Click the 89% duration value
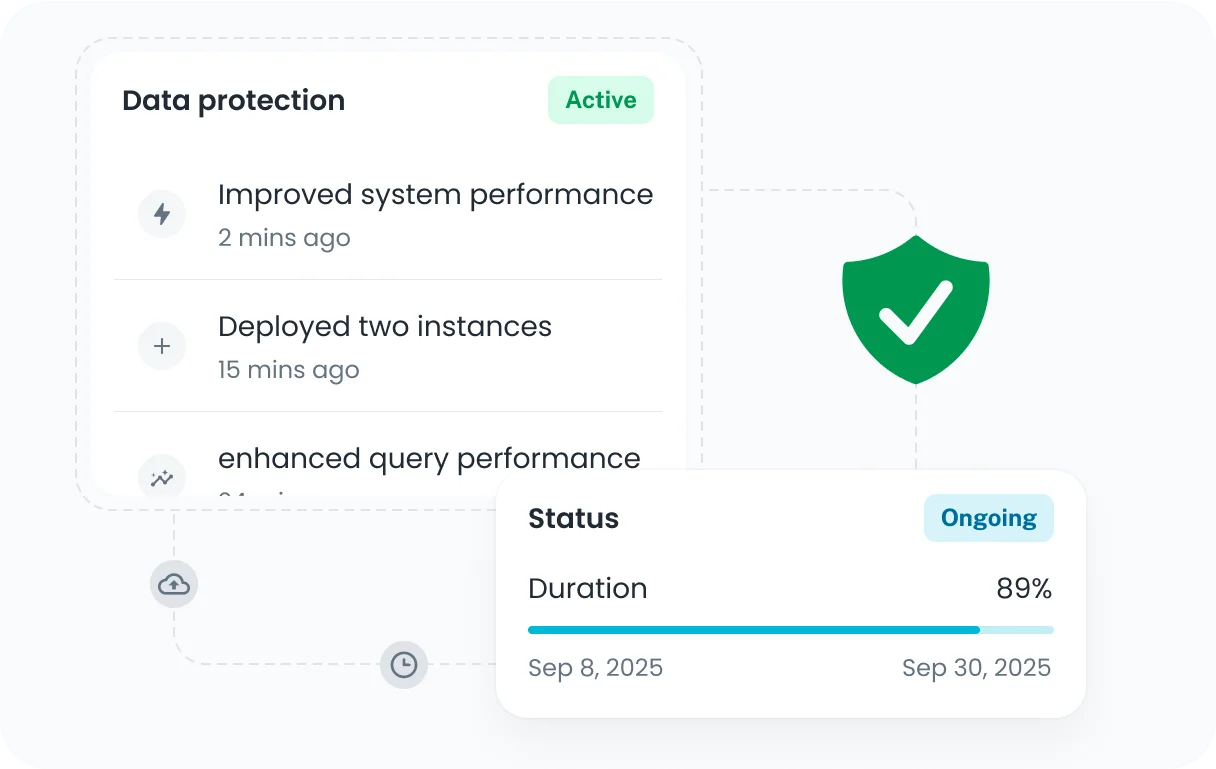The width and height of the screenshot is (1216, 769). [1023, 589]
